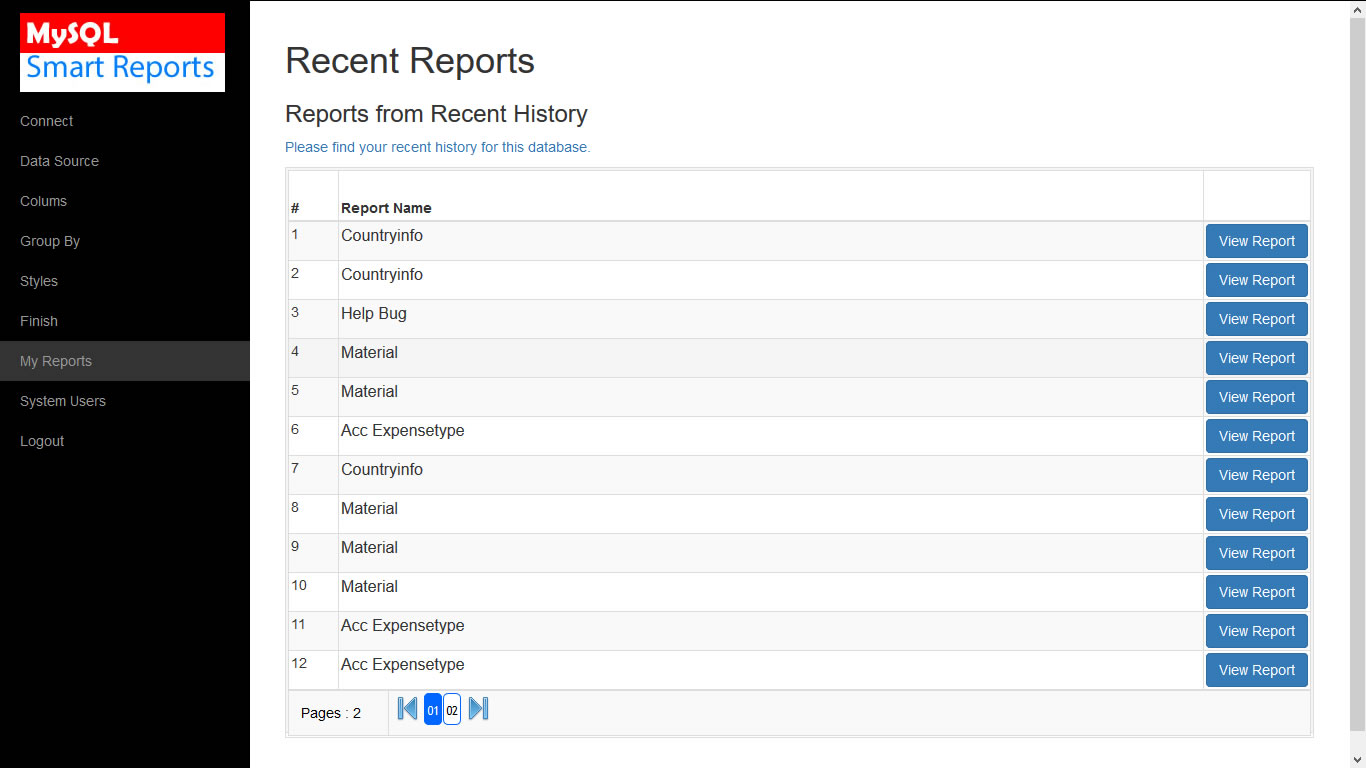The image size is (1366, 768).
Task: Log out using the Logout link
Action: coord(42,441)
